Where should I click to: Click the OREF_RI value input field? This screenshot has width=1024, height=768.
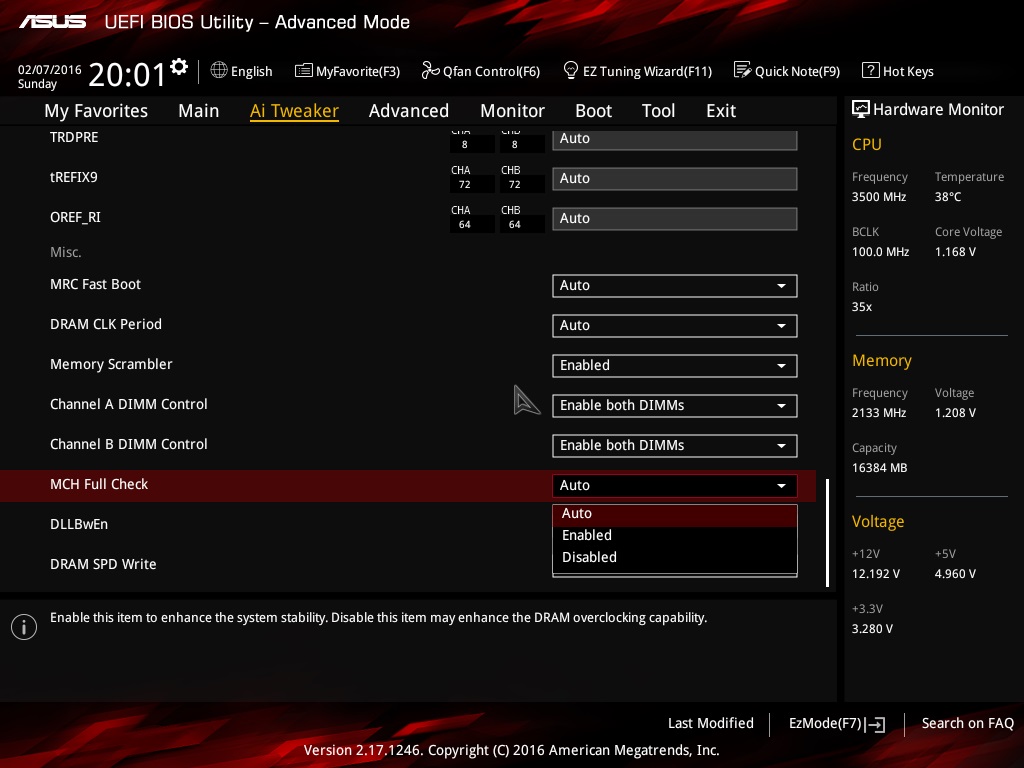tap(675, 219)
